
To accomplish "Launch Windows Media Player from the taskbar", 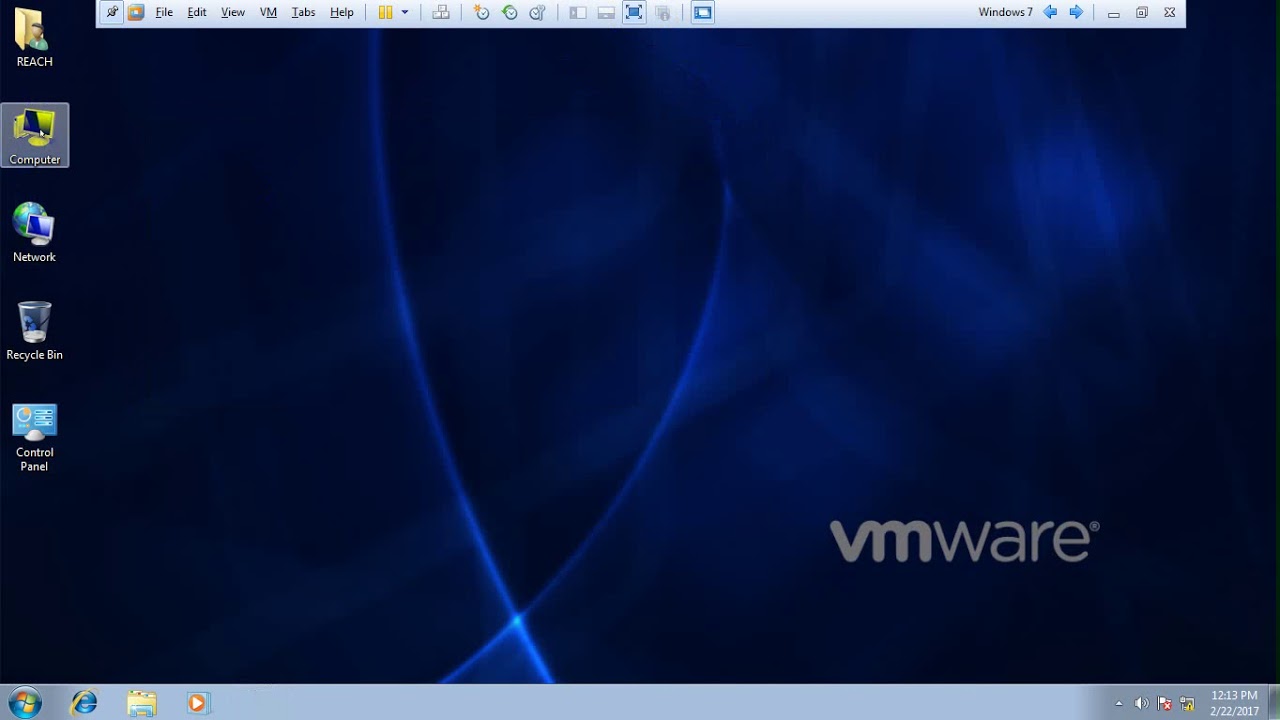I will [197, 703].
